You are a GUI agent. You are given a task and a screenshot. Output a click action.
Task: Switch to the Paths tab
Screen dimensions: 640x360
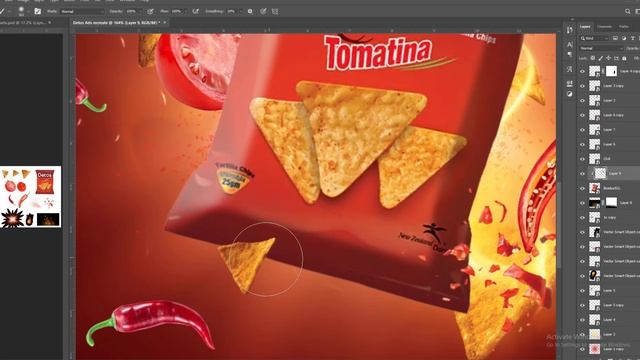click(624, 27)
